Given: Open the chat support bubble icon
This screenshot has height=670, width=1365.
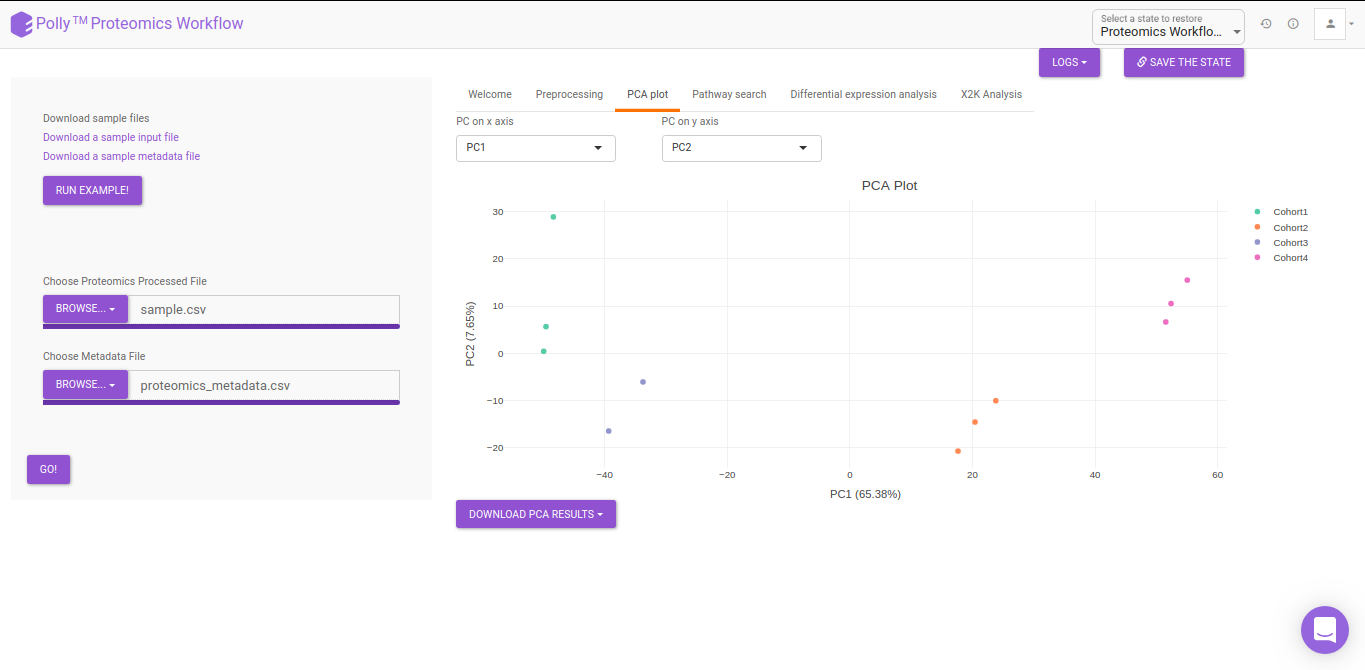Looking at the screenshot, I should pos(1325,630).
